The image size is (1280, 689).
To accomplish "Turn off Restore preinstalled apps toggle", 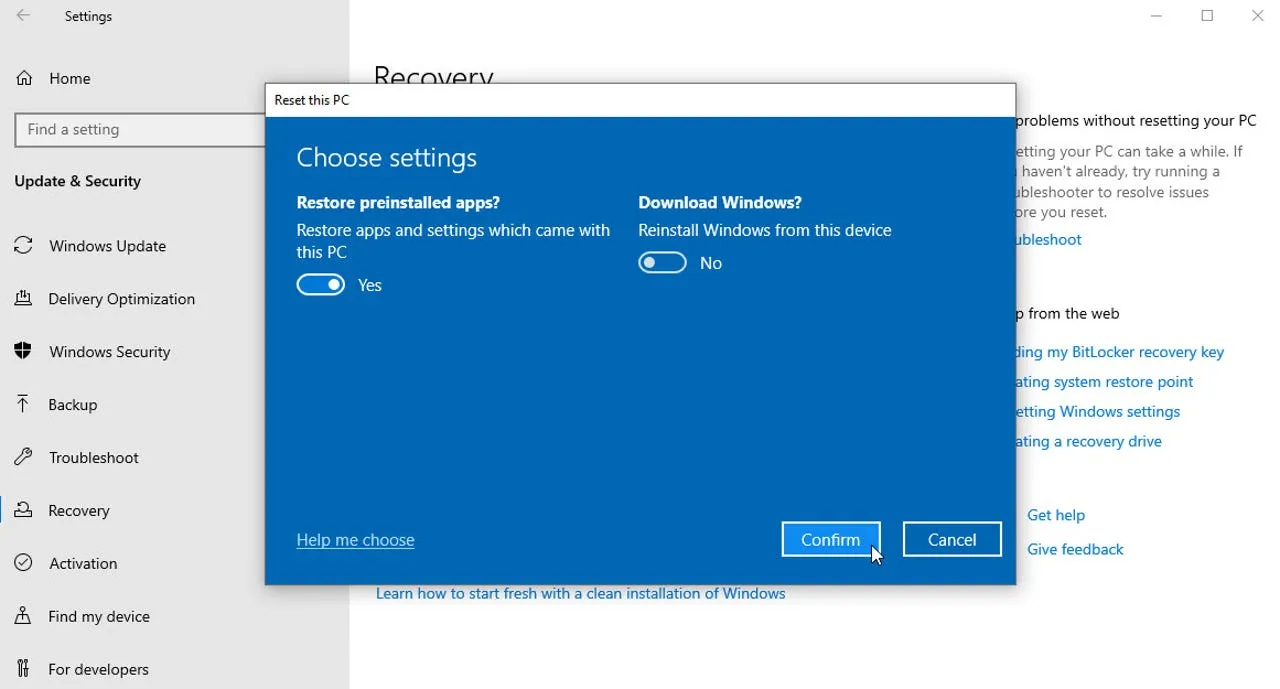I will click(x=321, y=285).
